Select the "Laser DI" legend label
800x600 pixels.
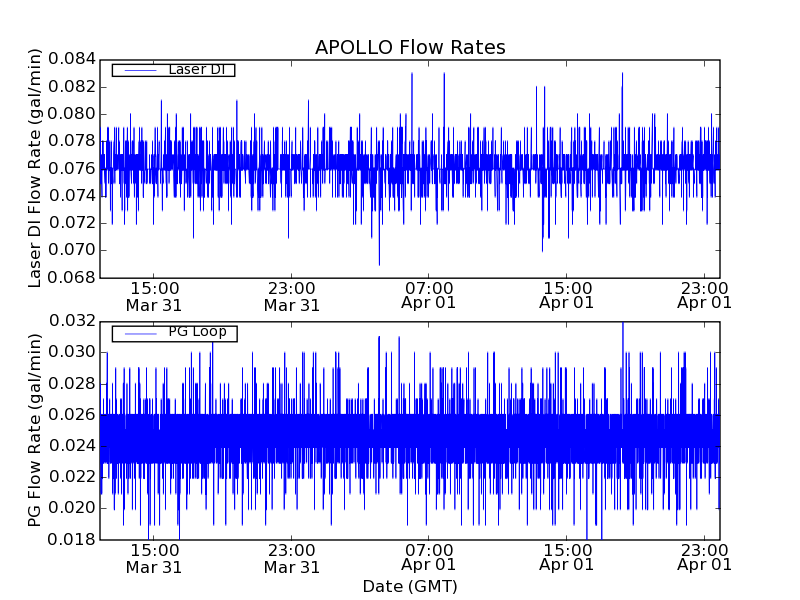pos(196,69)
